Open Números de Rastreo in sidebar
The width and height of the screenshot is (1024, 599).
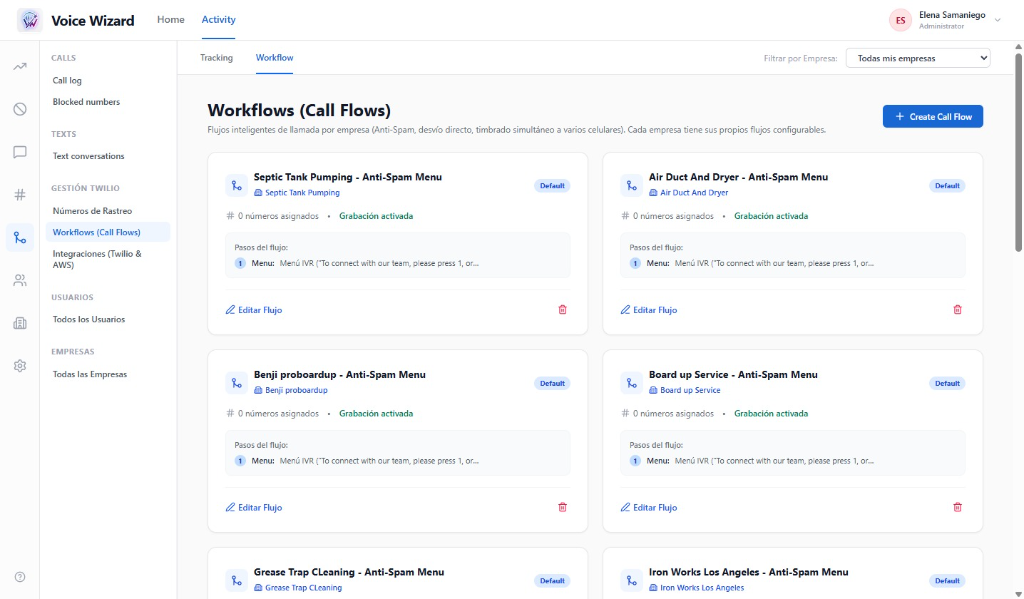point(92,211)
